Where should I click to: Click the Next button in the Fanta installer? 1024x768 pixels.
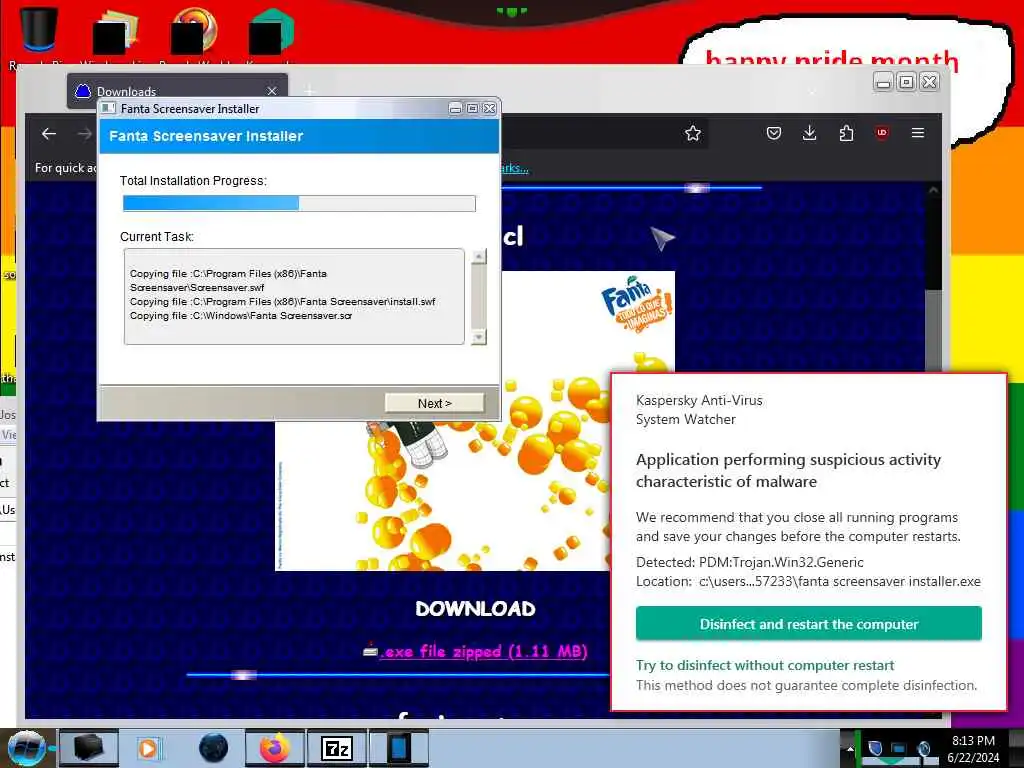pyautogui.click(x=434, y=403)
